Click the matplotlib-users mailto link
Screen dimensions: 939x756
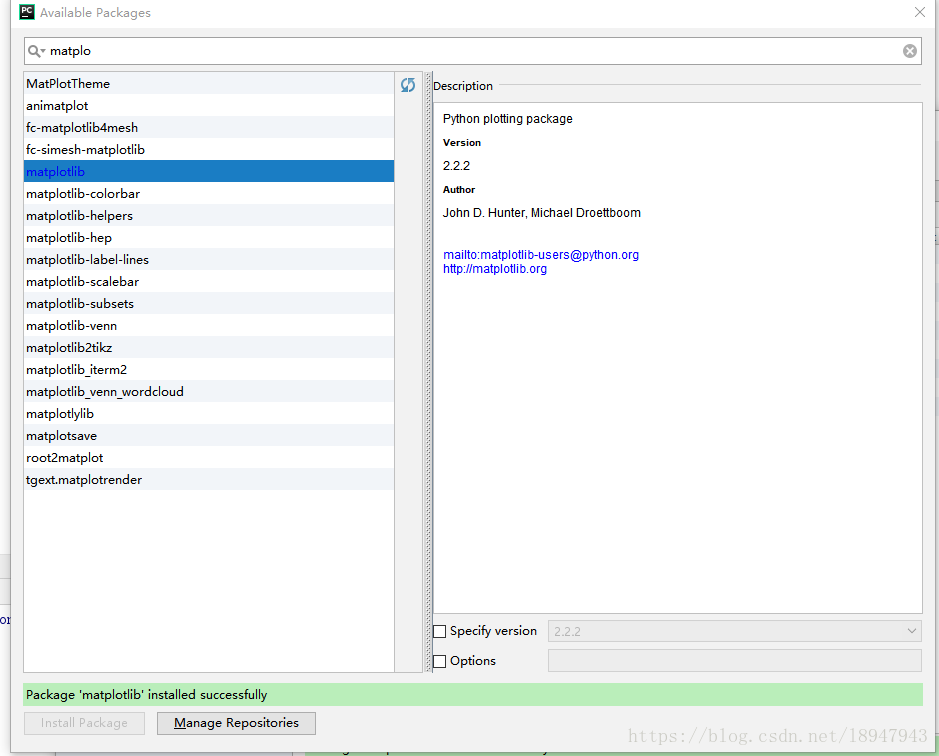[x=540, y=255]
